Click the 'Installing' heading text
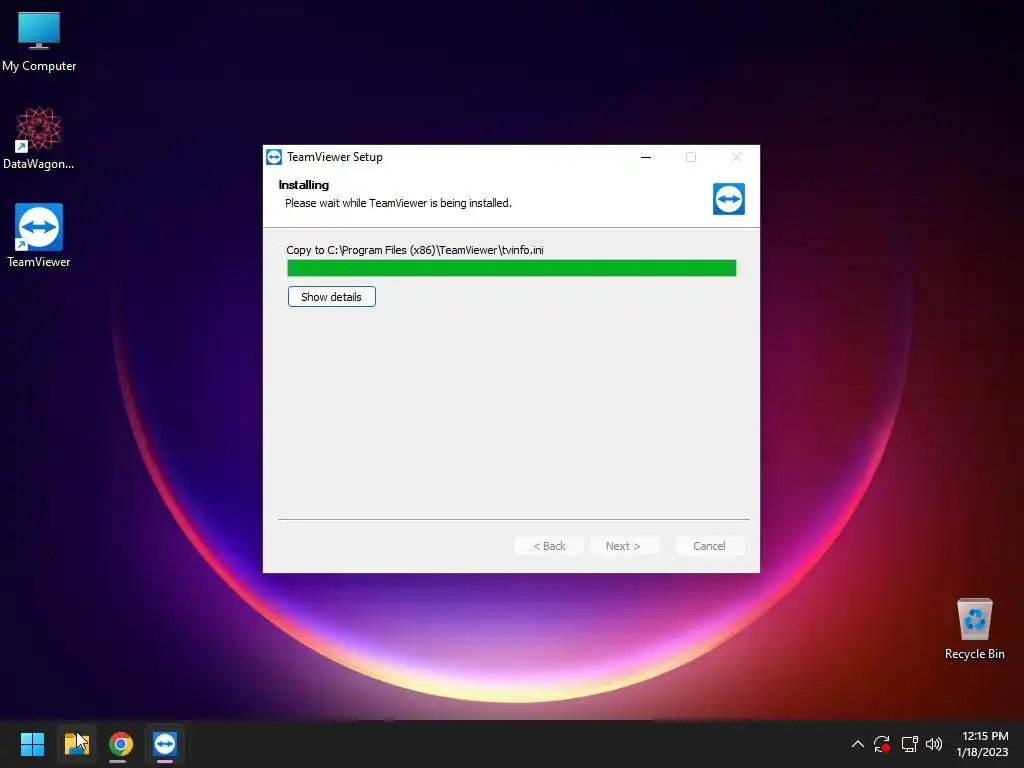 304,185
